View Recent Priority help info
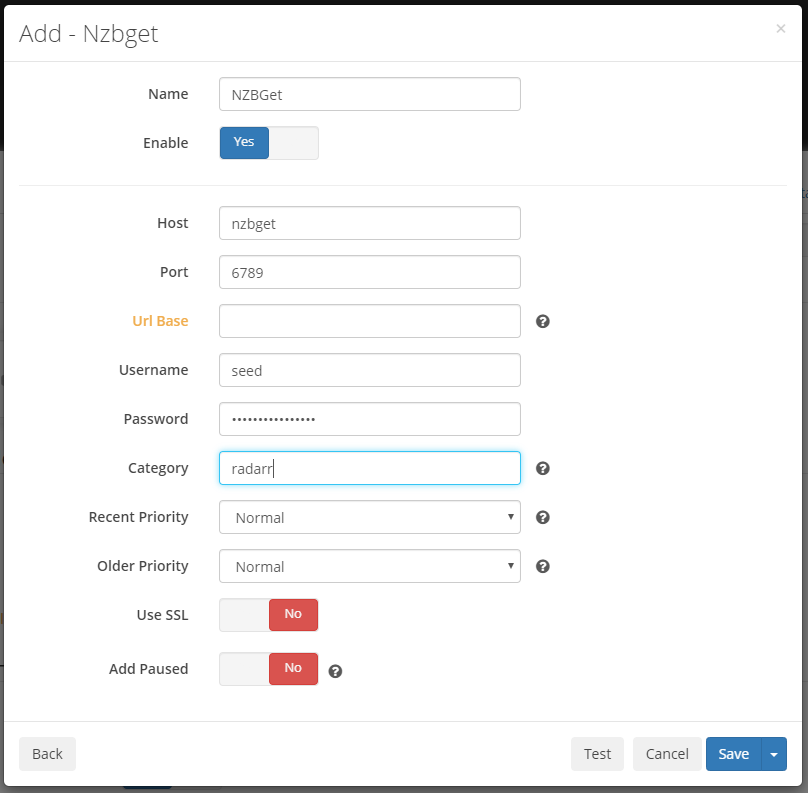This screenshot has height=793, width=808. pos(542,517)
